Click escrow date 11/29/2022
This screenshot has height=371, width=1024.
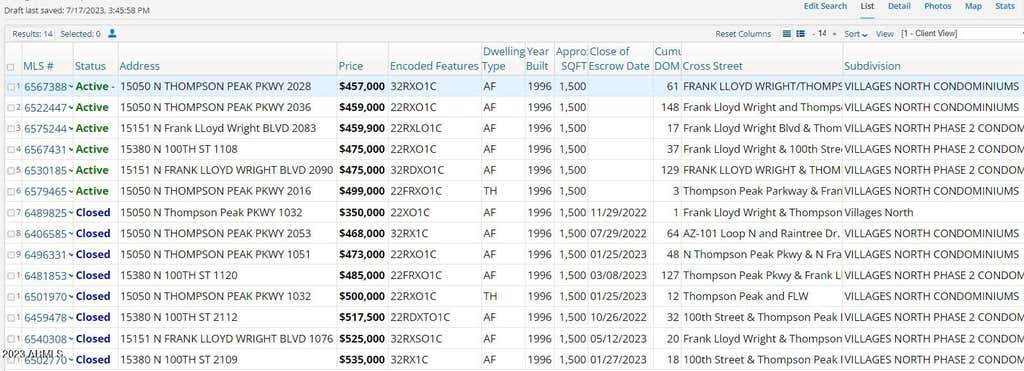click(x=618, y=213)
